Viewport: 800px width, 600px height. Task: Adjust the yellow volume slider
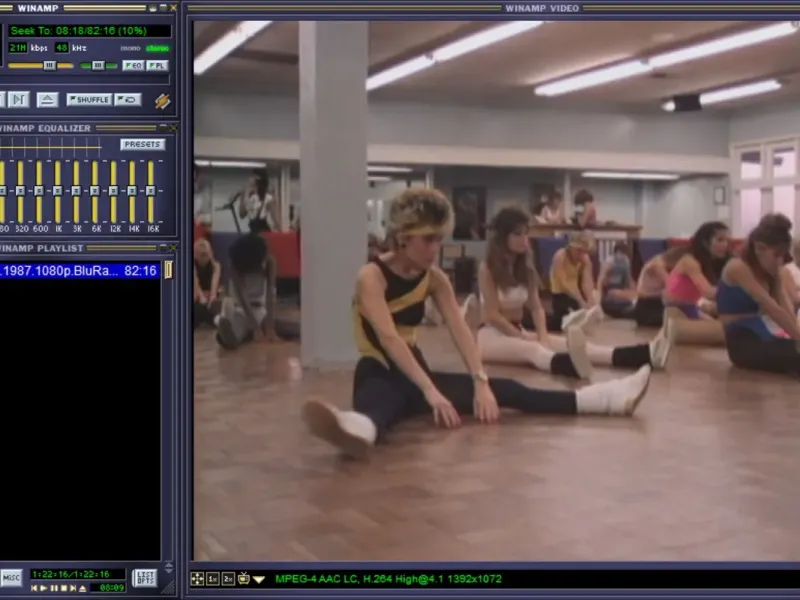[x=41, y=65]
